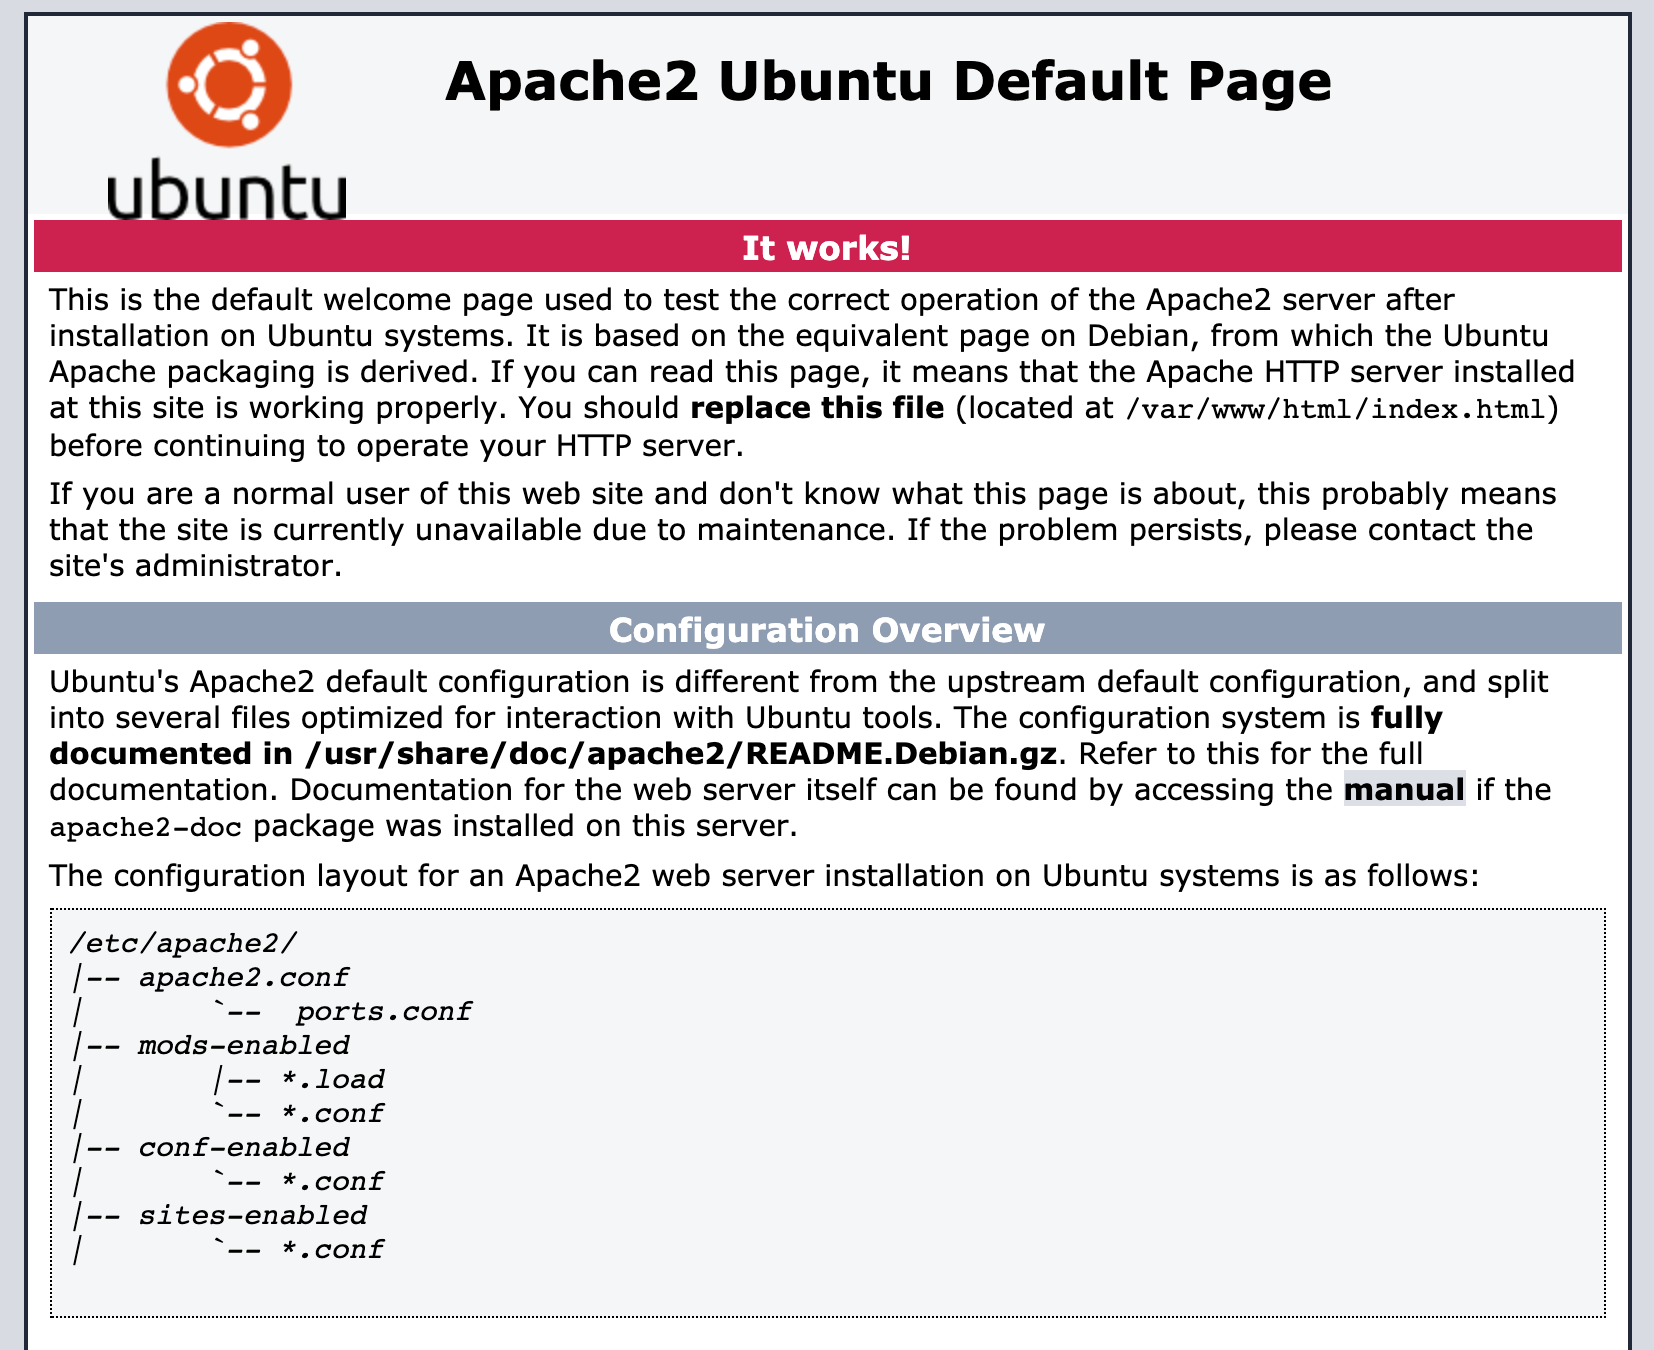Select the Apache2 Ubuntu Default Page title
This screenshot has width=1654, height=1350.
click(888, 82)
